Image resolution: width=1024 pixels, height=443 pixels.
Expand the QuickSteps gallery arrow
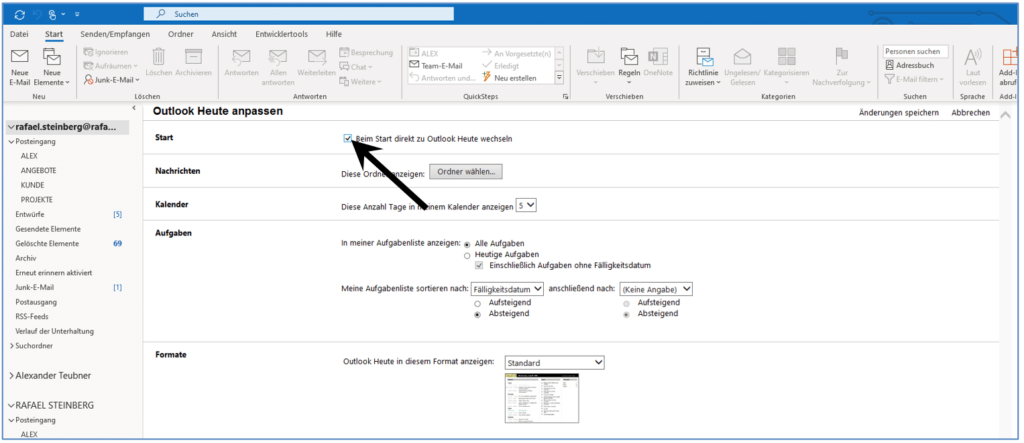(559, 78)
